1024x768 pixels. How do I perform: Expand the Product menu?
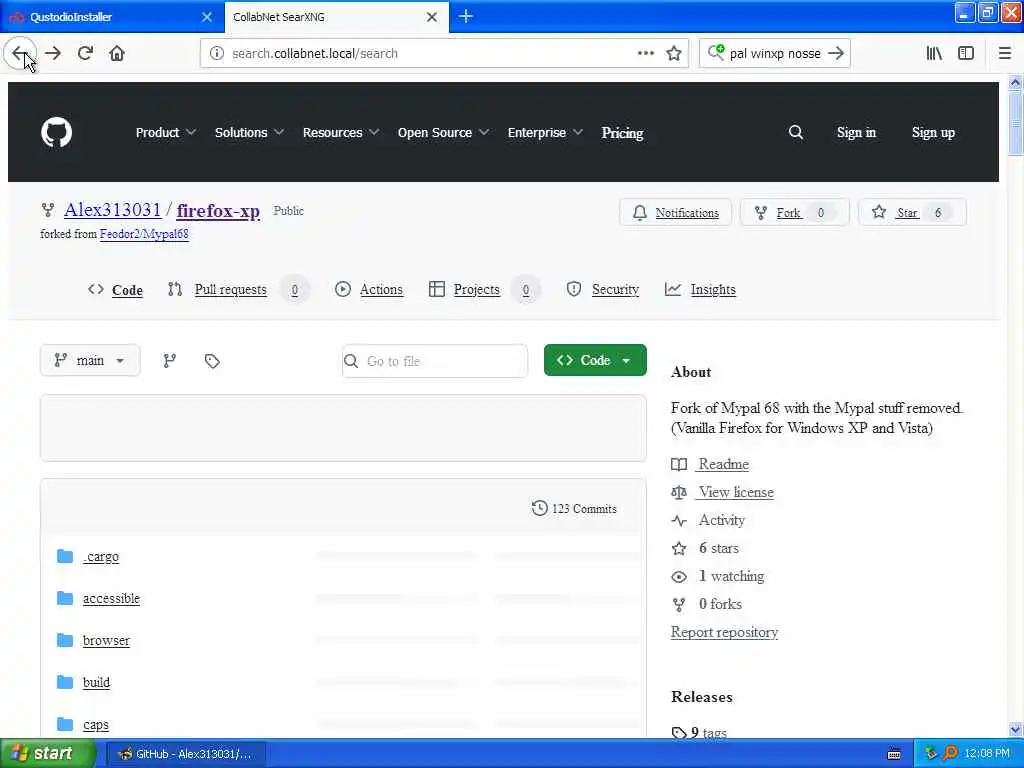click(165, 133)
